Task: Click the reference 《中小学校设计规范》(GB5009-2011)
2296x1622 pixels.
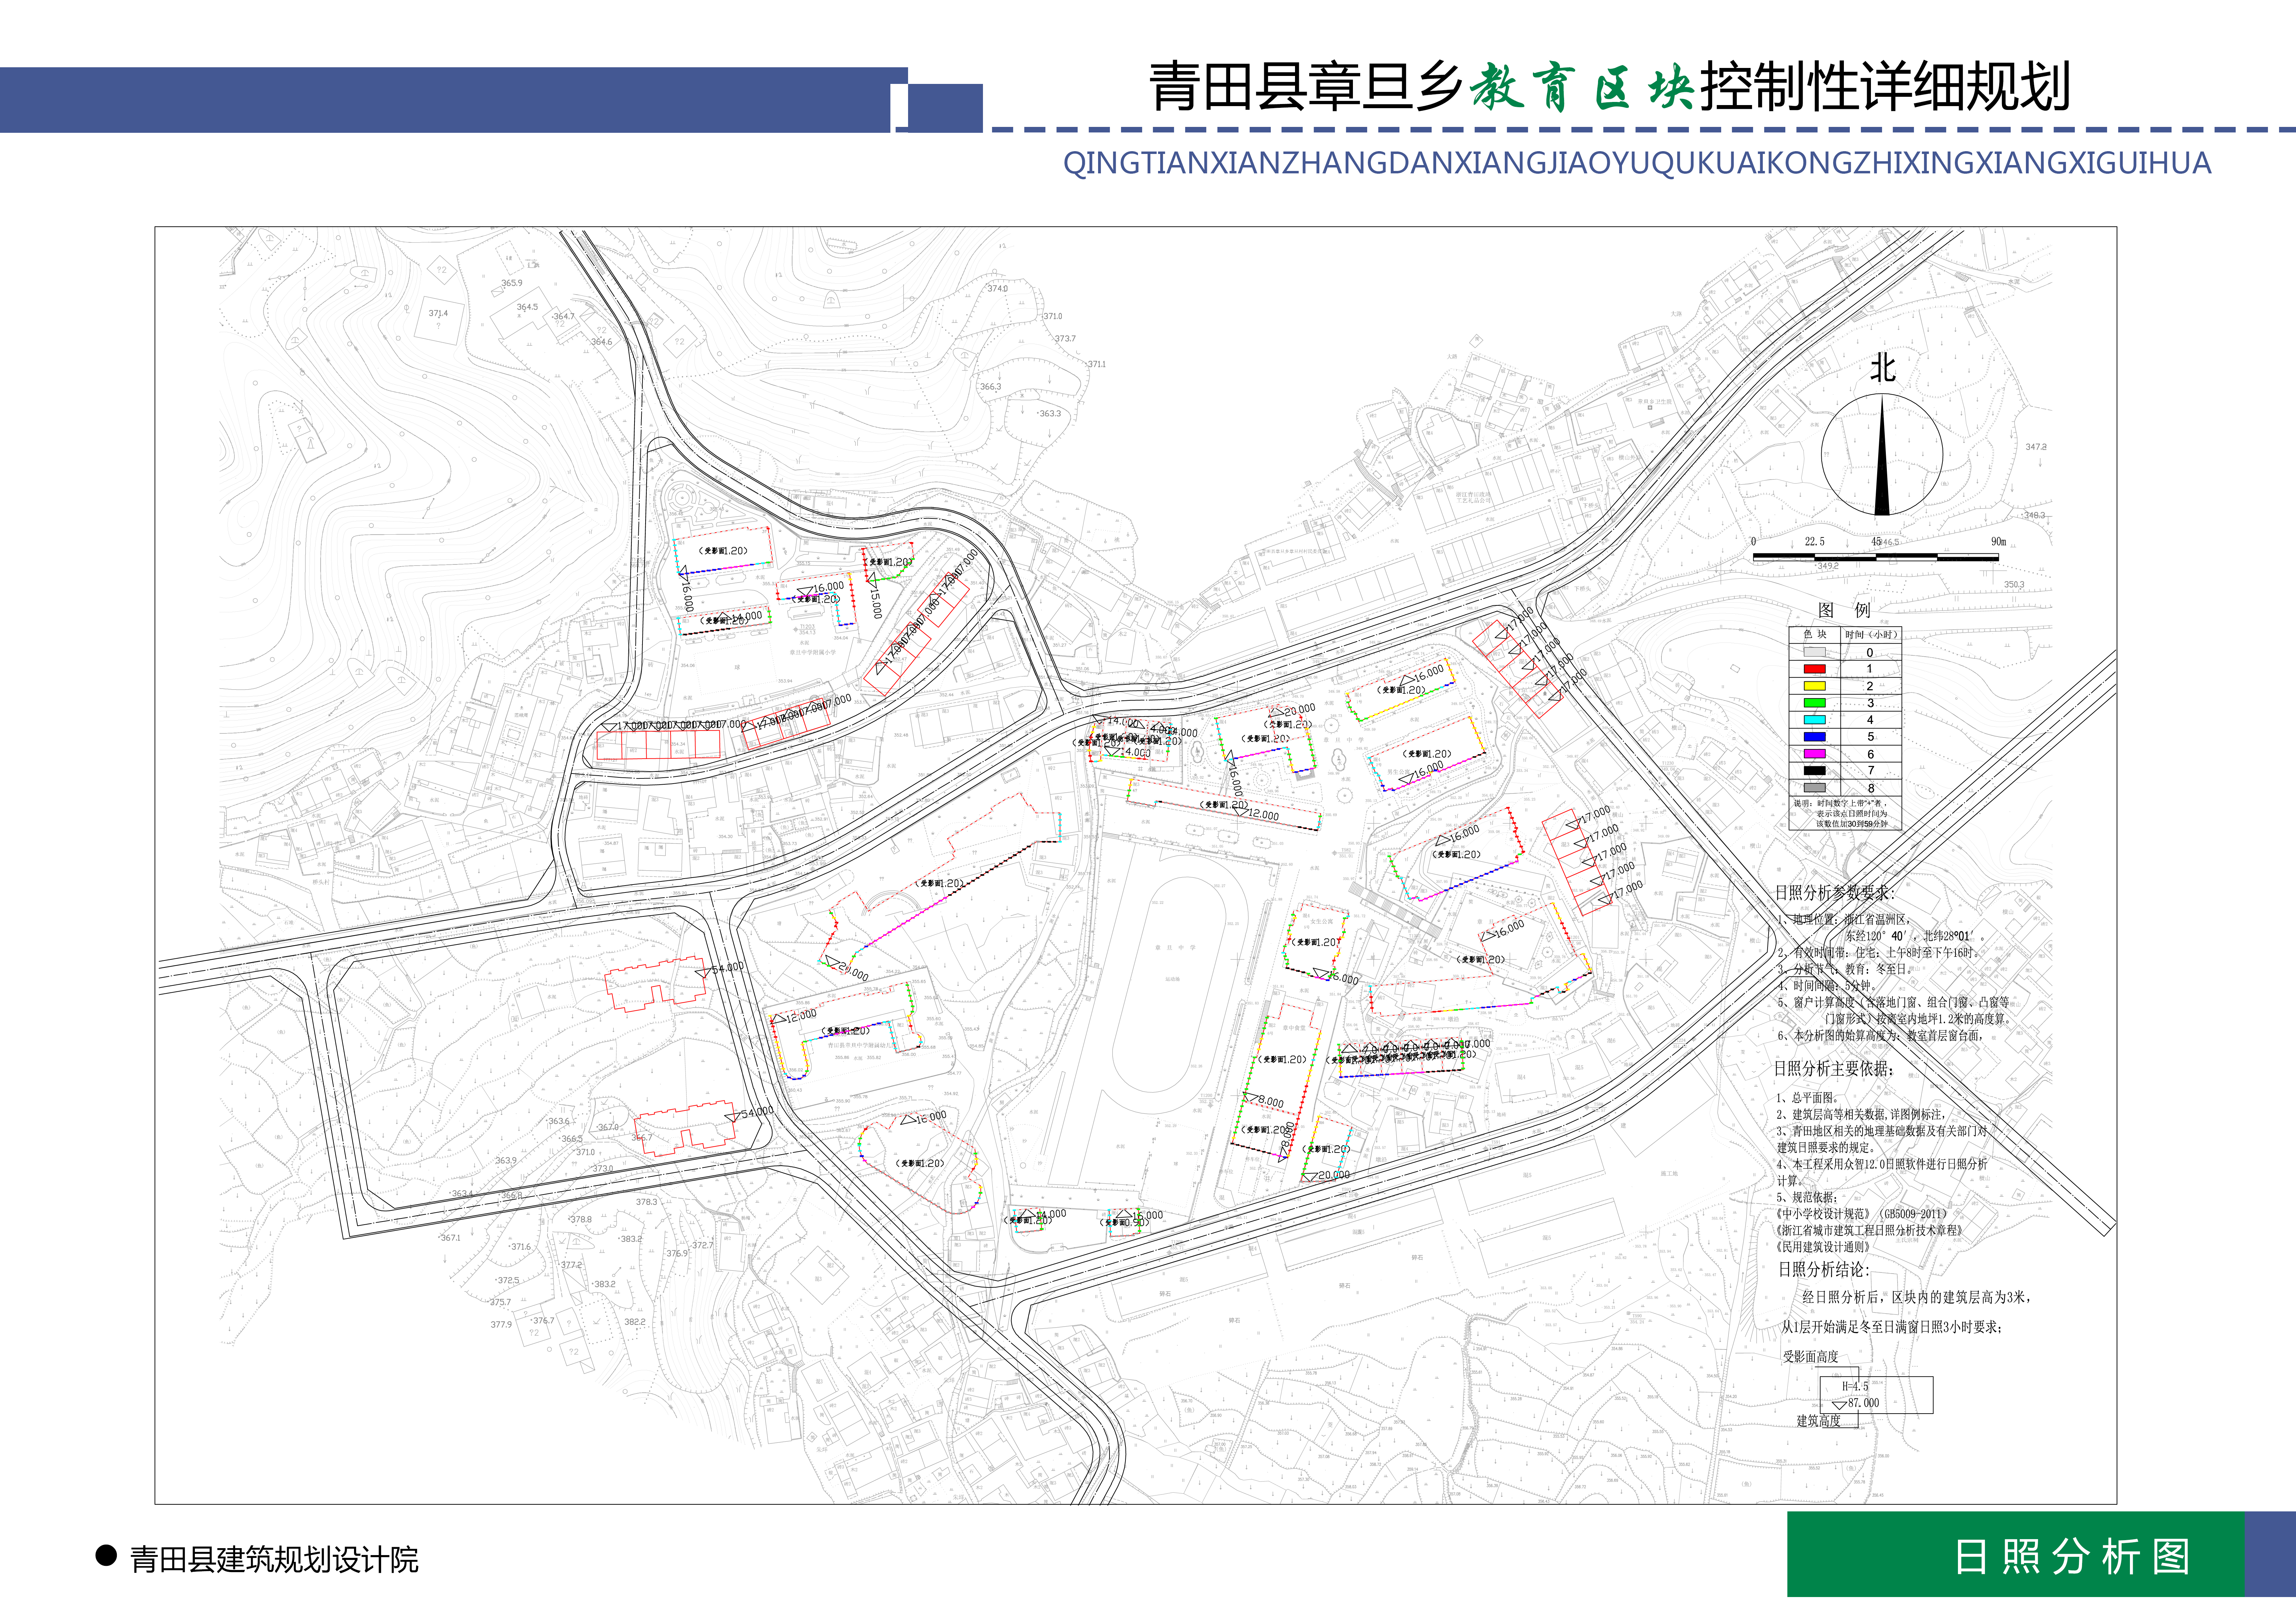Action: click(1862, 1214)
